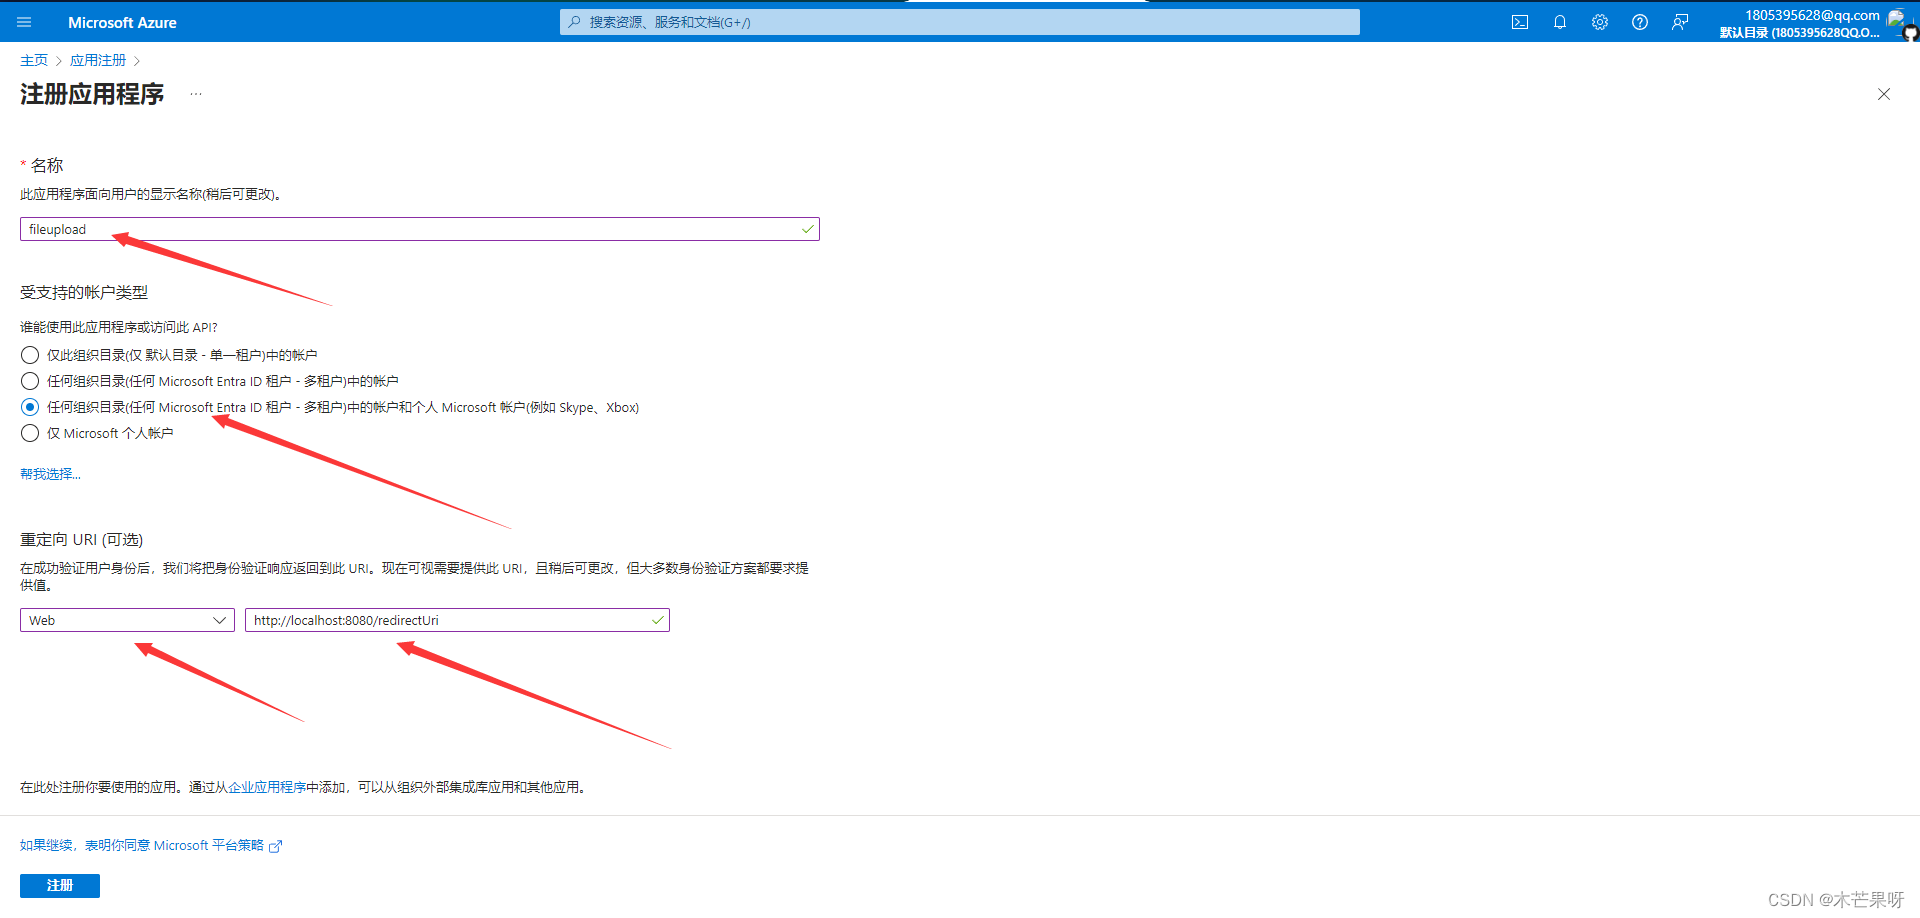Go to 主页 breadcrumb
This screenshot has height=918, width=1920.
click(34, 60)
